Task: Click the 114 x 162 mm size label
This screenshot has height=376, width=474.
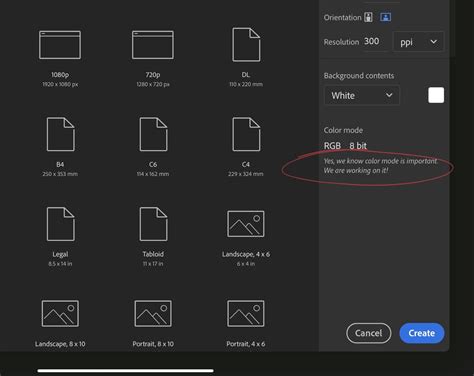Action: tap(153, 174)
